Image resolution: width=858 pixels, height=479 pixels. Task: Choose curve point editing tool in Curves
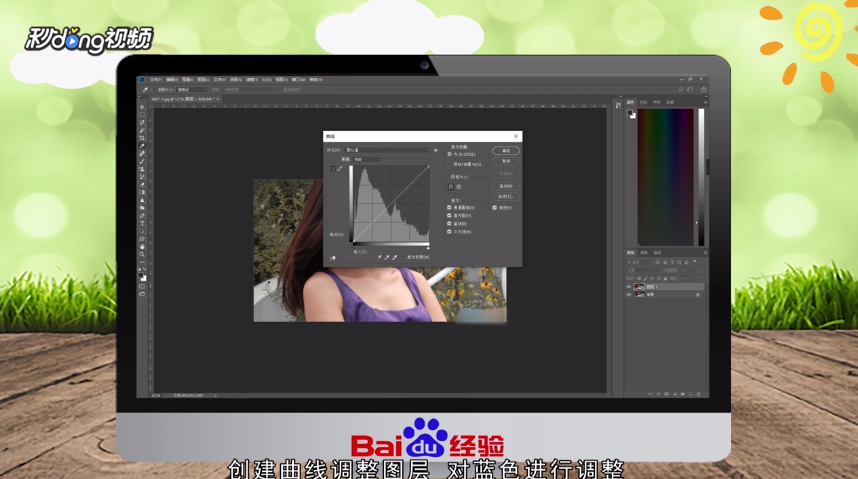coord(333,169)
